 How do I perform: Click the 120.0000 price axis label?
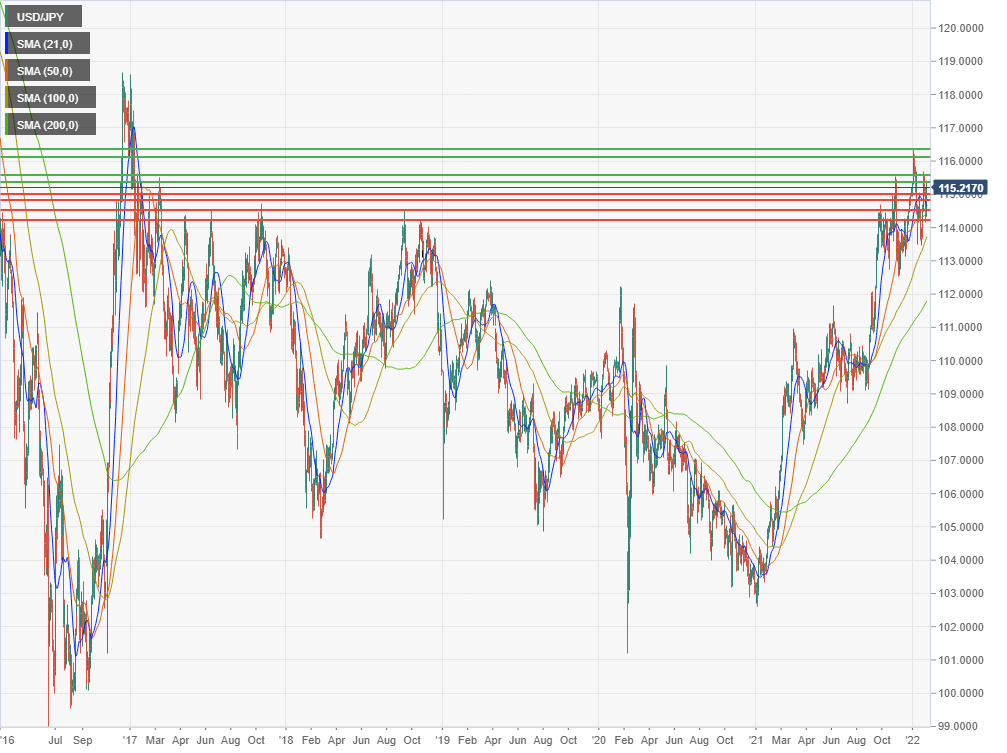click(960, 28)
